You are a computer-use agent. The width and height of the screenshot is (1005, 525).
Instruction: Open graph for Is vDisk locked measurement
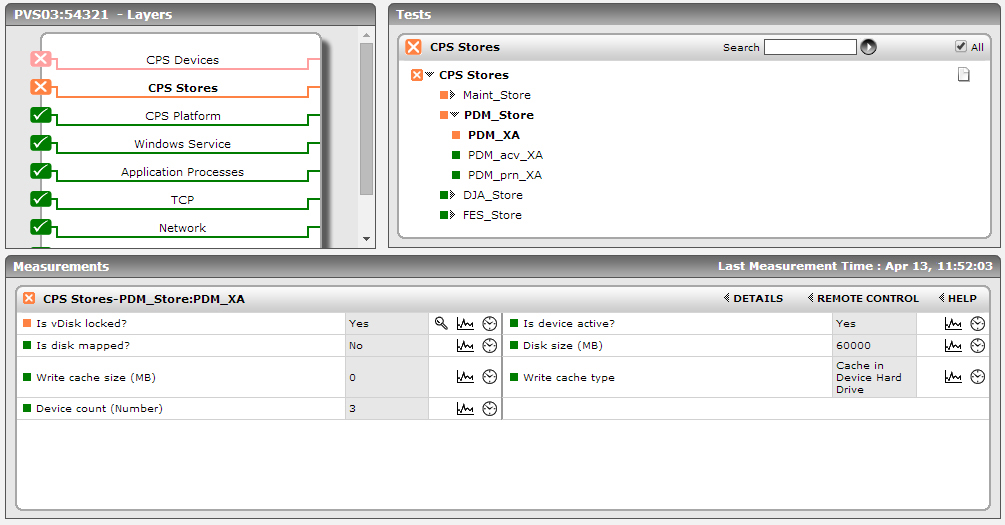click(x=465, y=324)
